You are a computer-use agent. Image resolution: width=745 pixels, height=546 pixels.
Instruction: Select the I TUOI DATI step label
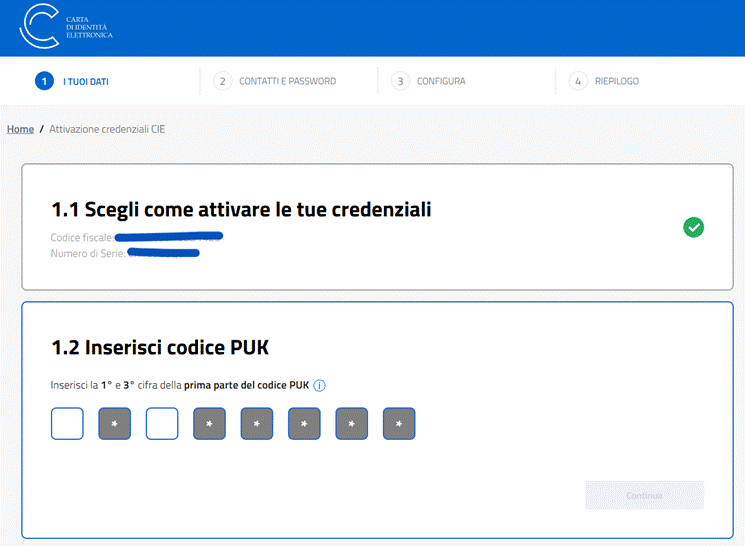(x=86, y=81)
